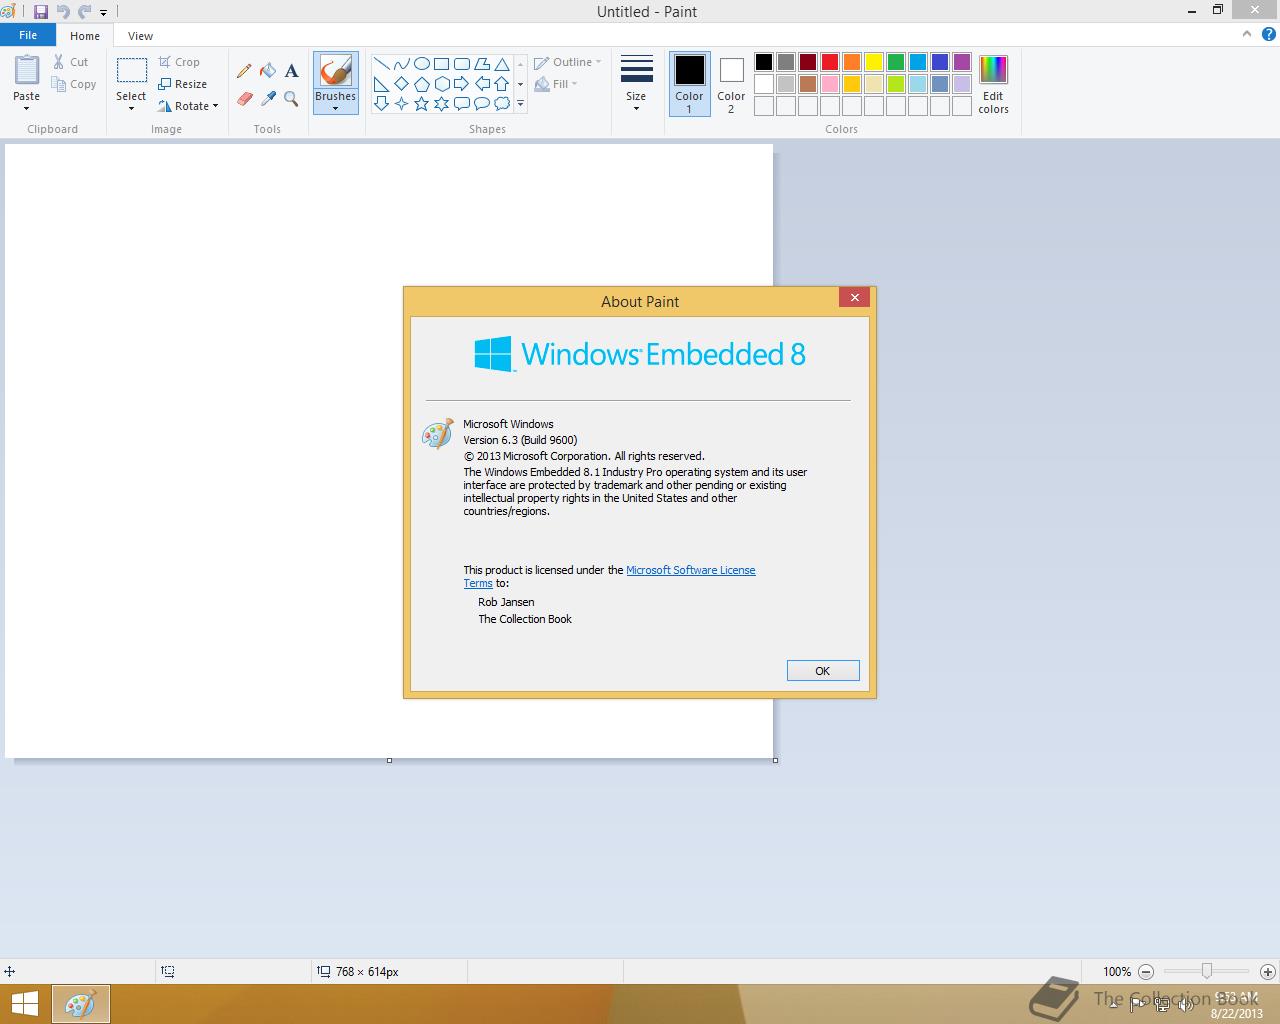
Task: Choose the Diamond shape
Action: (401, 84)
